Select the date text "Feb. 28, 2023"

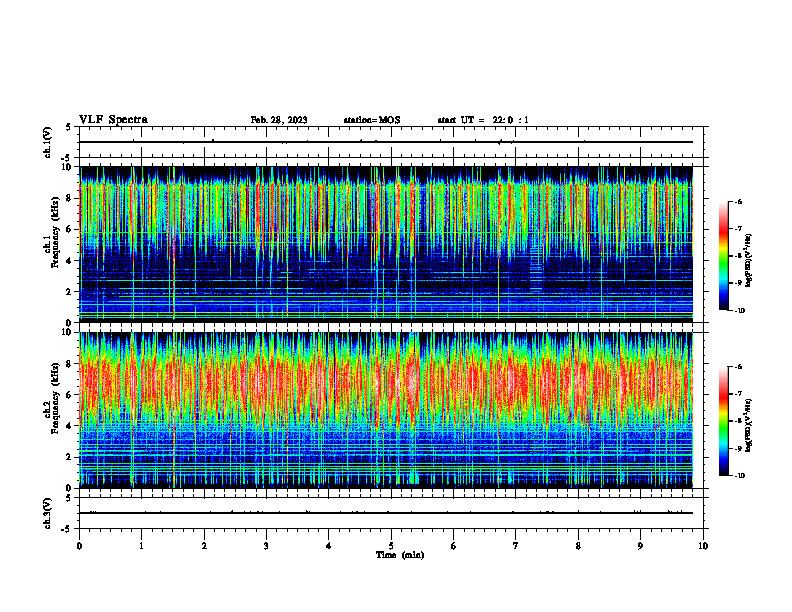[279, 120]
